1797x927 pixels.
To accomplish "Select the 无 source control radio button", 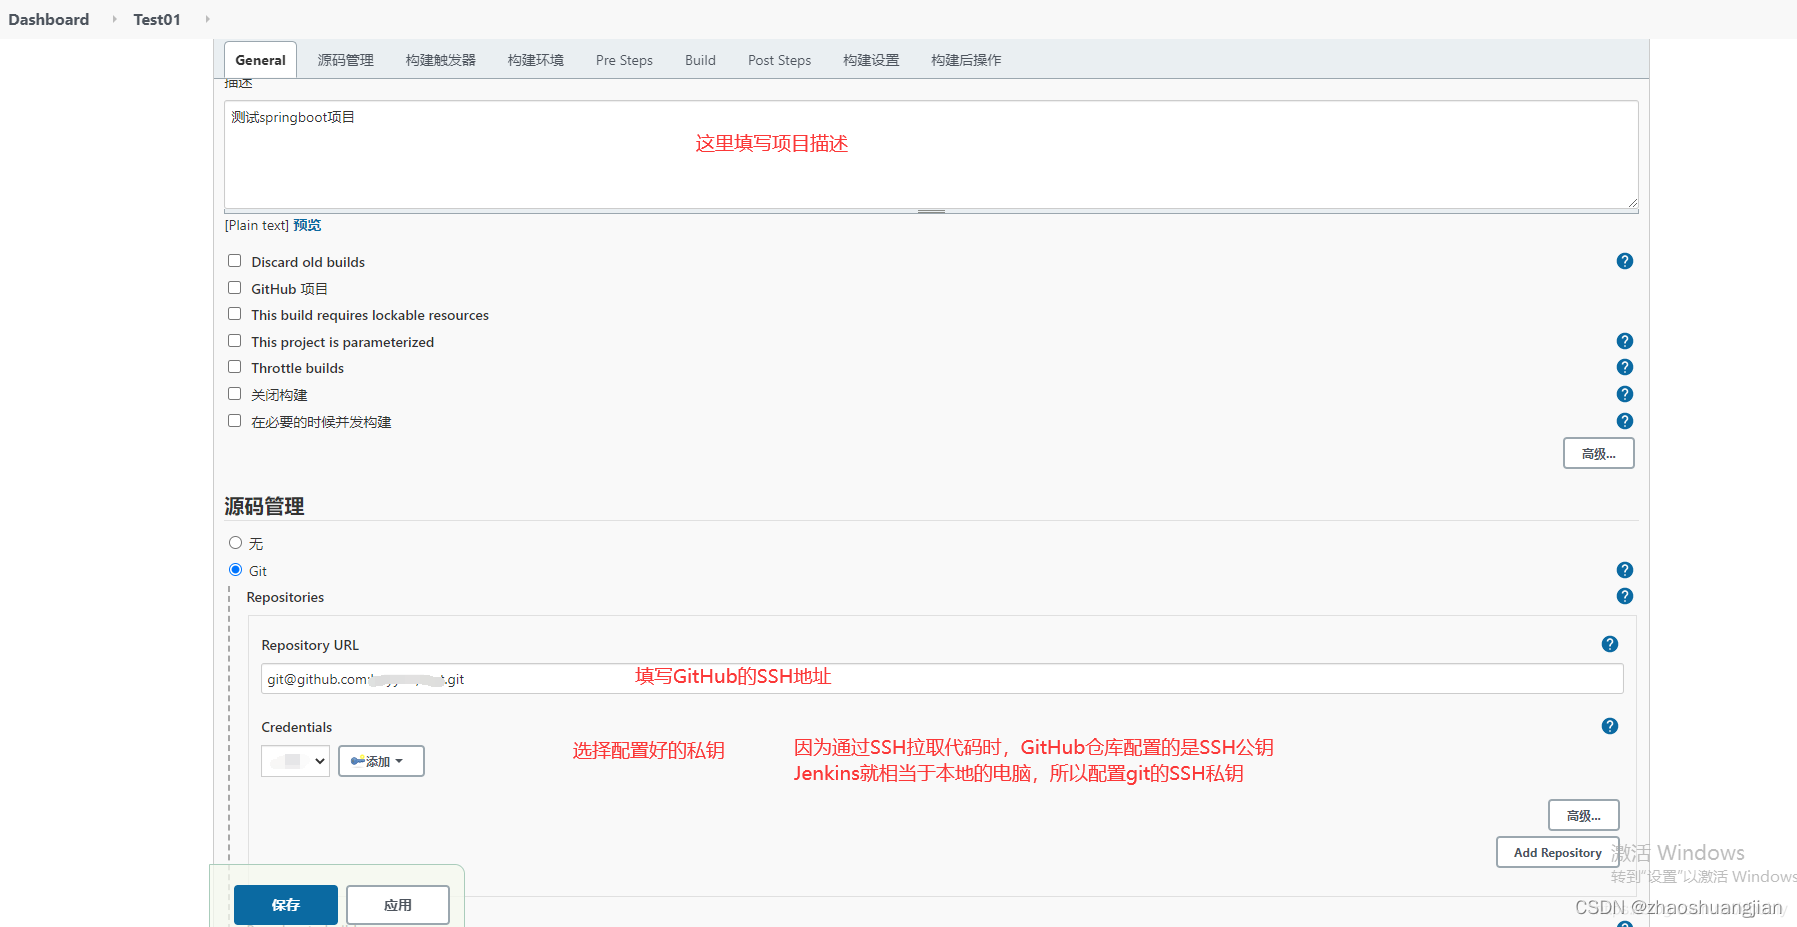I will pyautogui.click(x=234, y=542).
